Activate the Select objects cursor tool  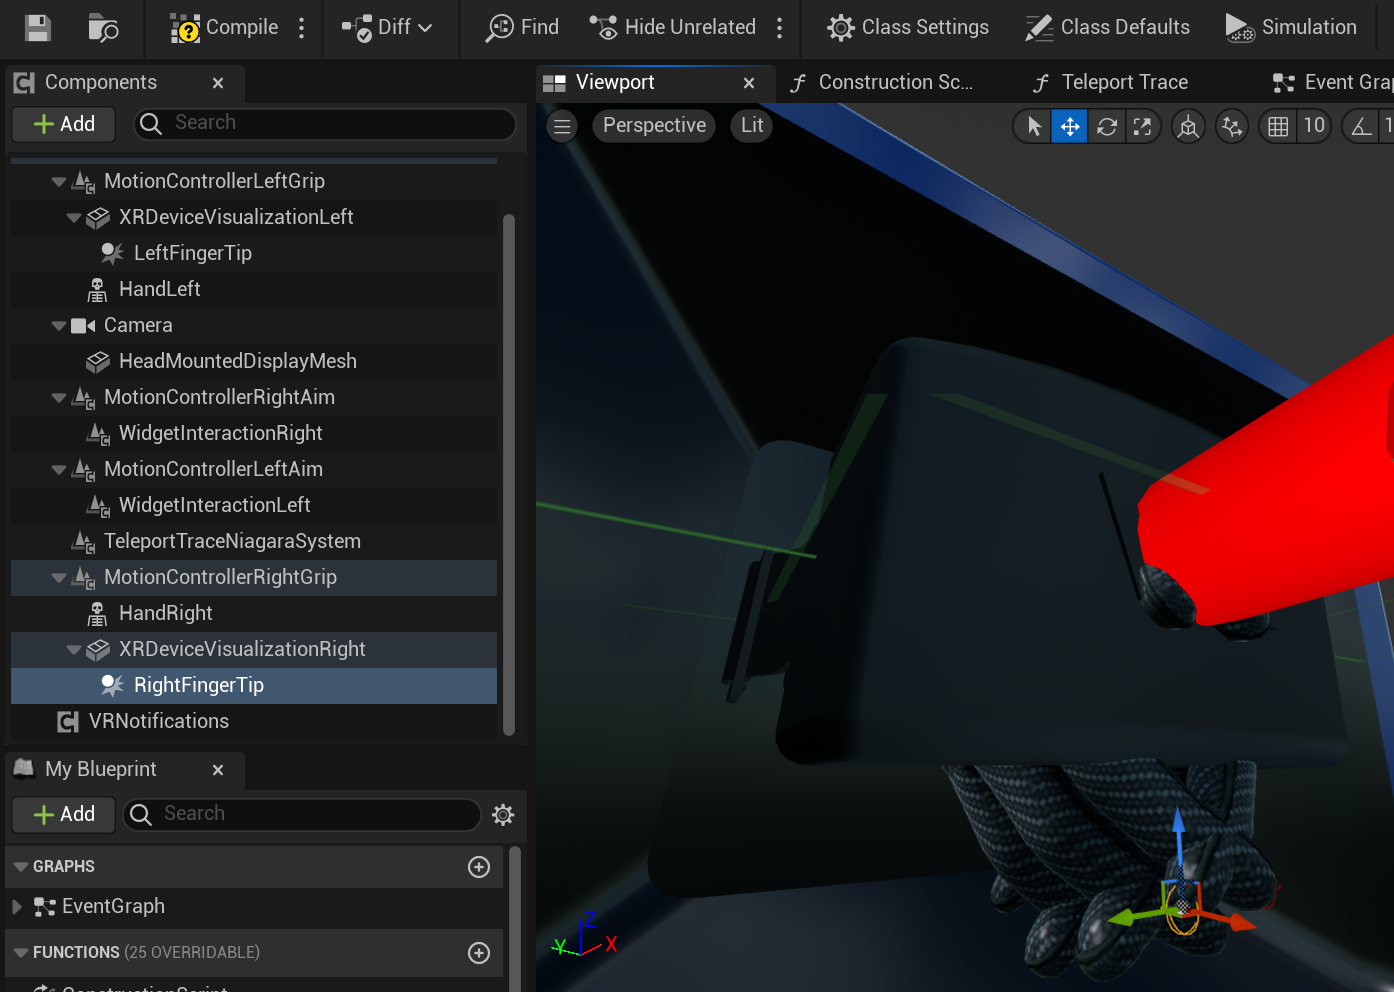(x=1034, y=127)
